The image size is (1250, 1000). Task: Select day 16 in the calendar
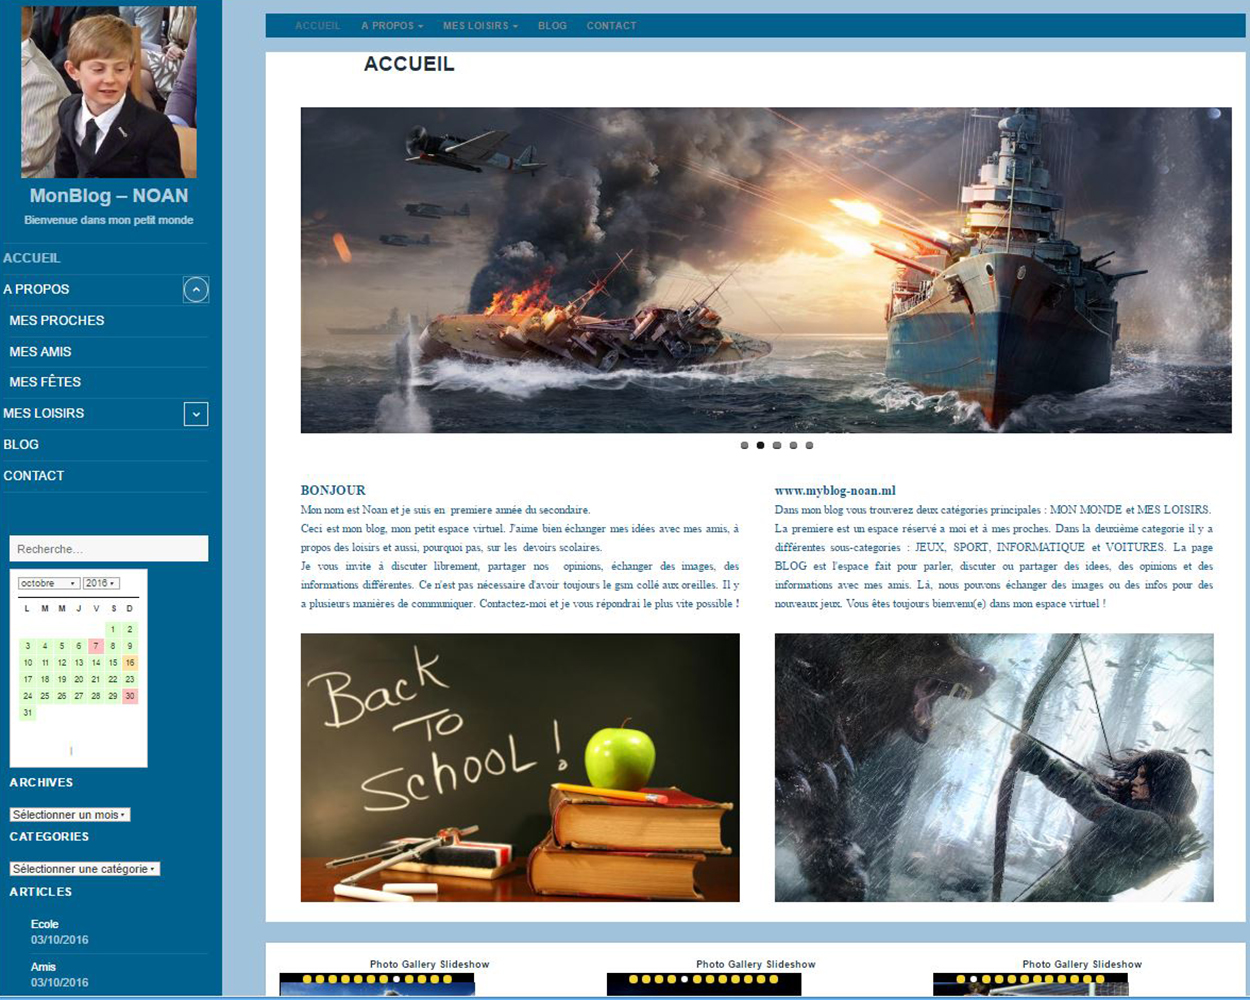click(x=130, y=663)
